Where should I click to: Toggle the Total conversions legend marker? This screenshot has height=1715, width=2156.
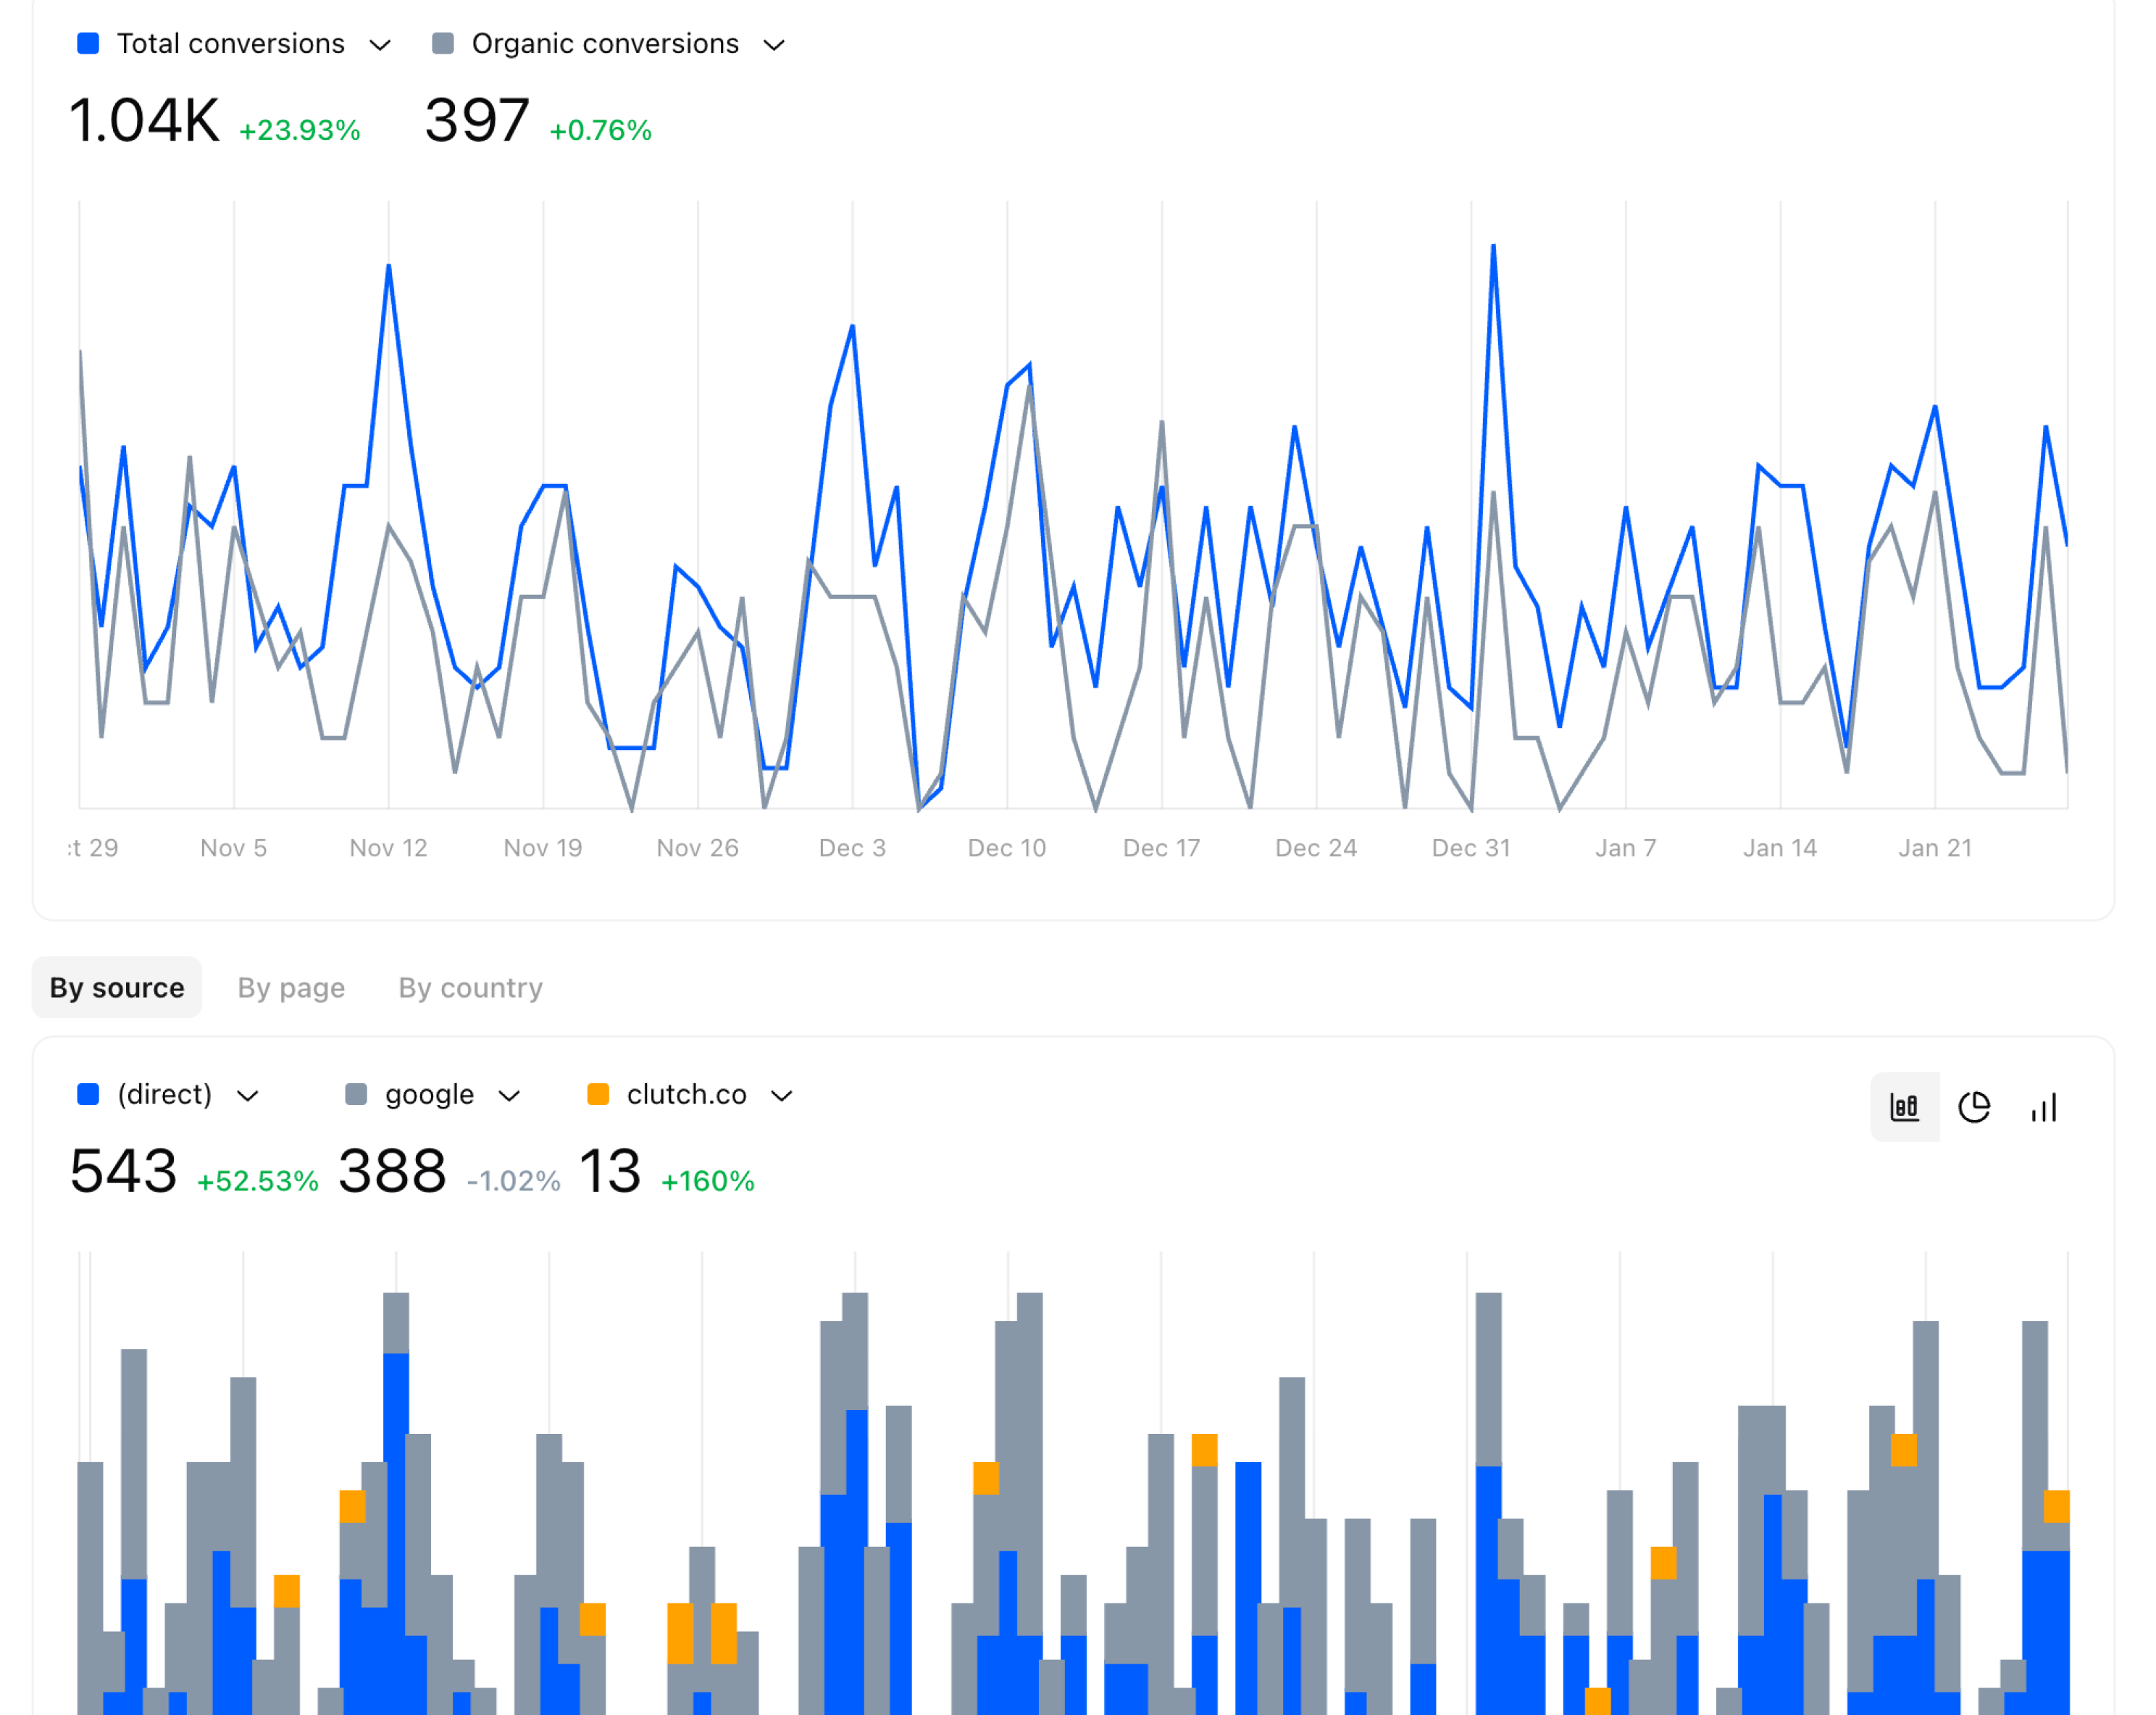pos(88,43)
